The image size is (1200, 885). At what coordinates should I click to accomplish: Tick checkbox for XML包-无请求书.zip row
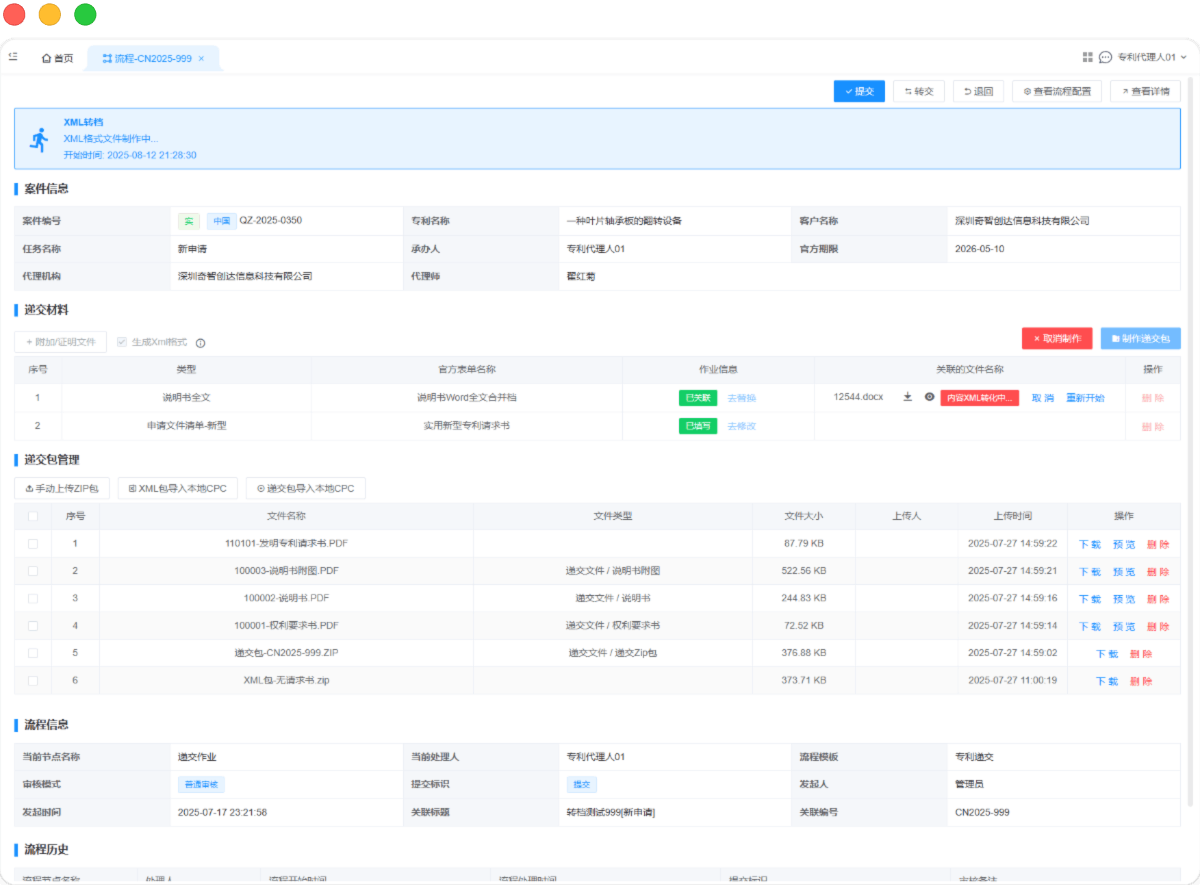[x=33, y=681]
